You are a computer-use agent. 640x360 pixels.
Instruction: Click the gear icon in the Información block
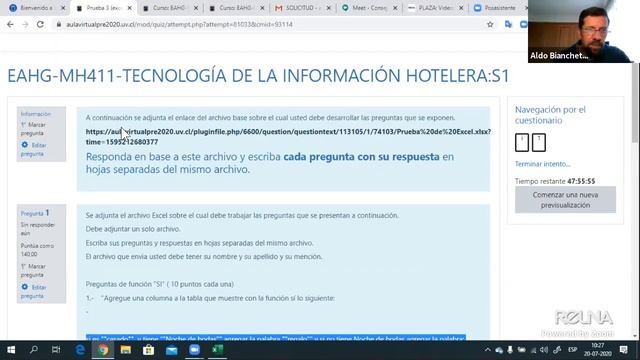click(24, 145)
